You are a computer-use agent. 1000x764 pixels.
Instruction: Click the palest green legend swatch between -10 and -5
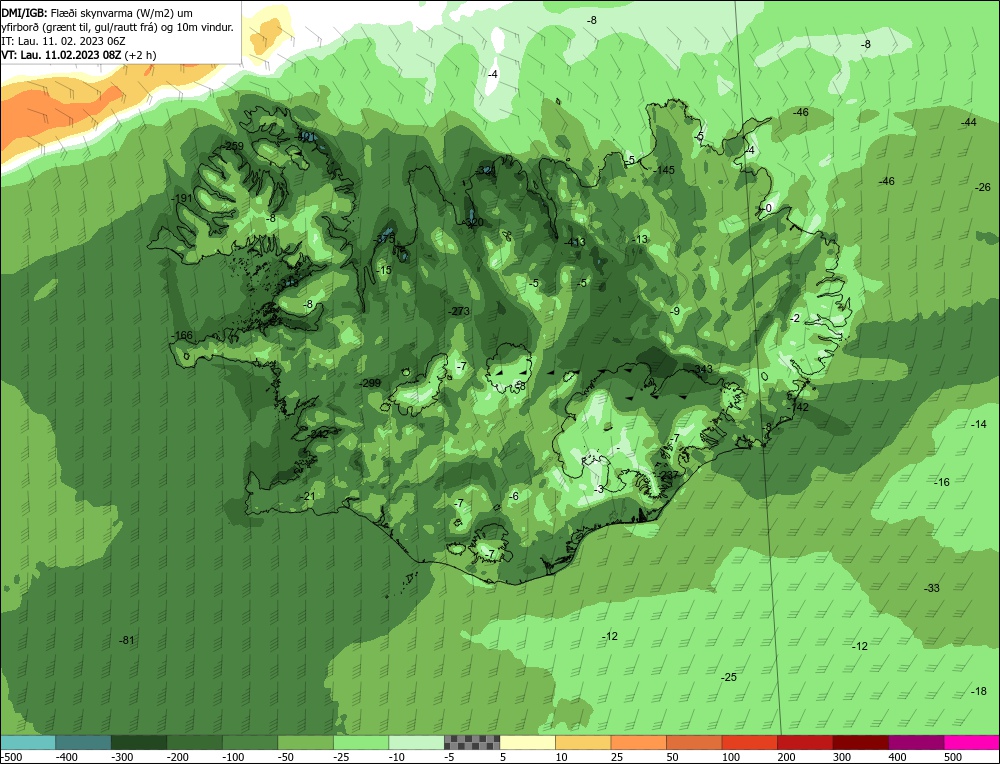point(416,742)
